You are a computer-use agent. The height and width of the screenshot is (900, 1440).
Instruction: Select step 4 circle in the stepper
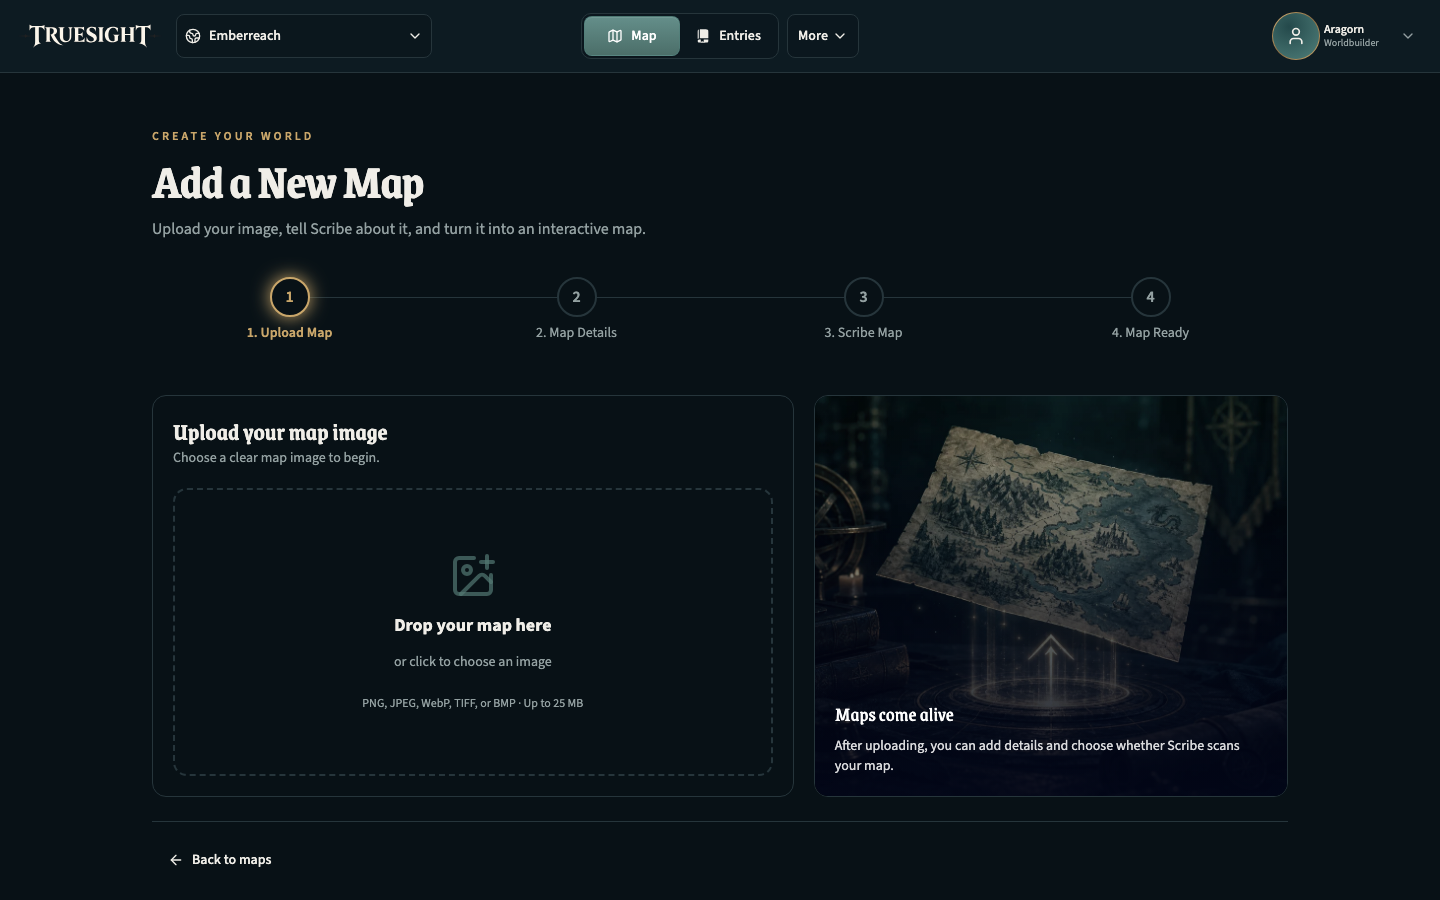click(x=1150, y=297)
